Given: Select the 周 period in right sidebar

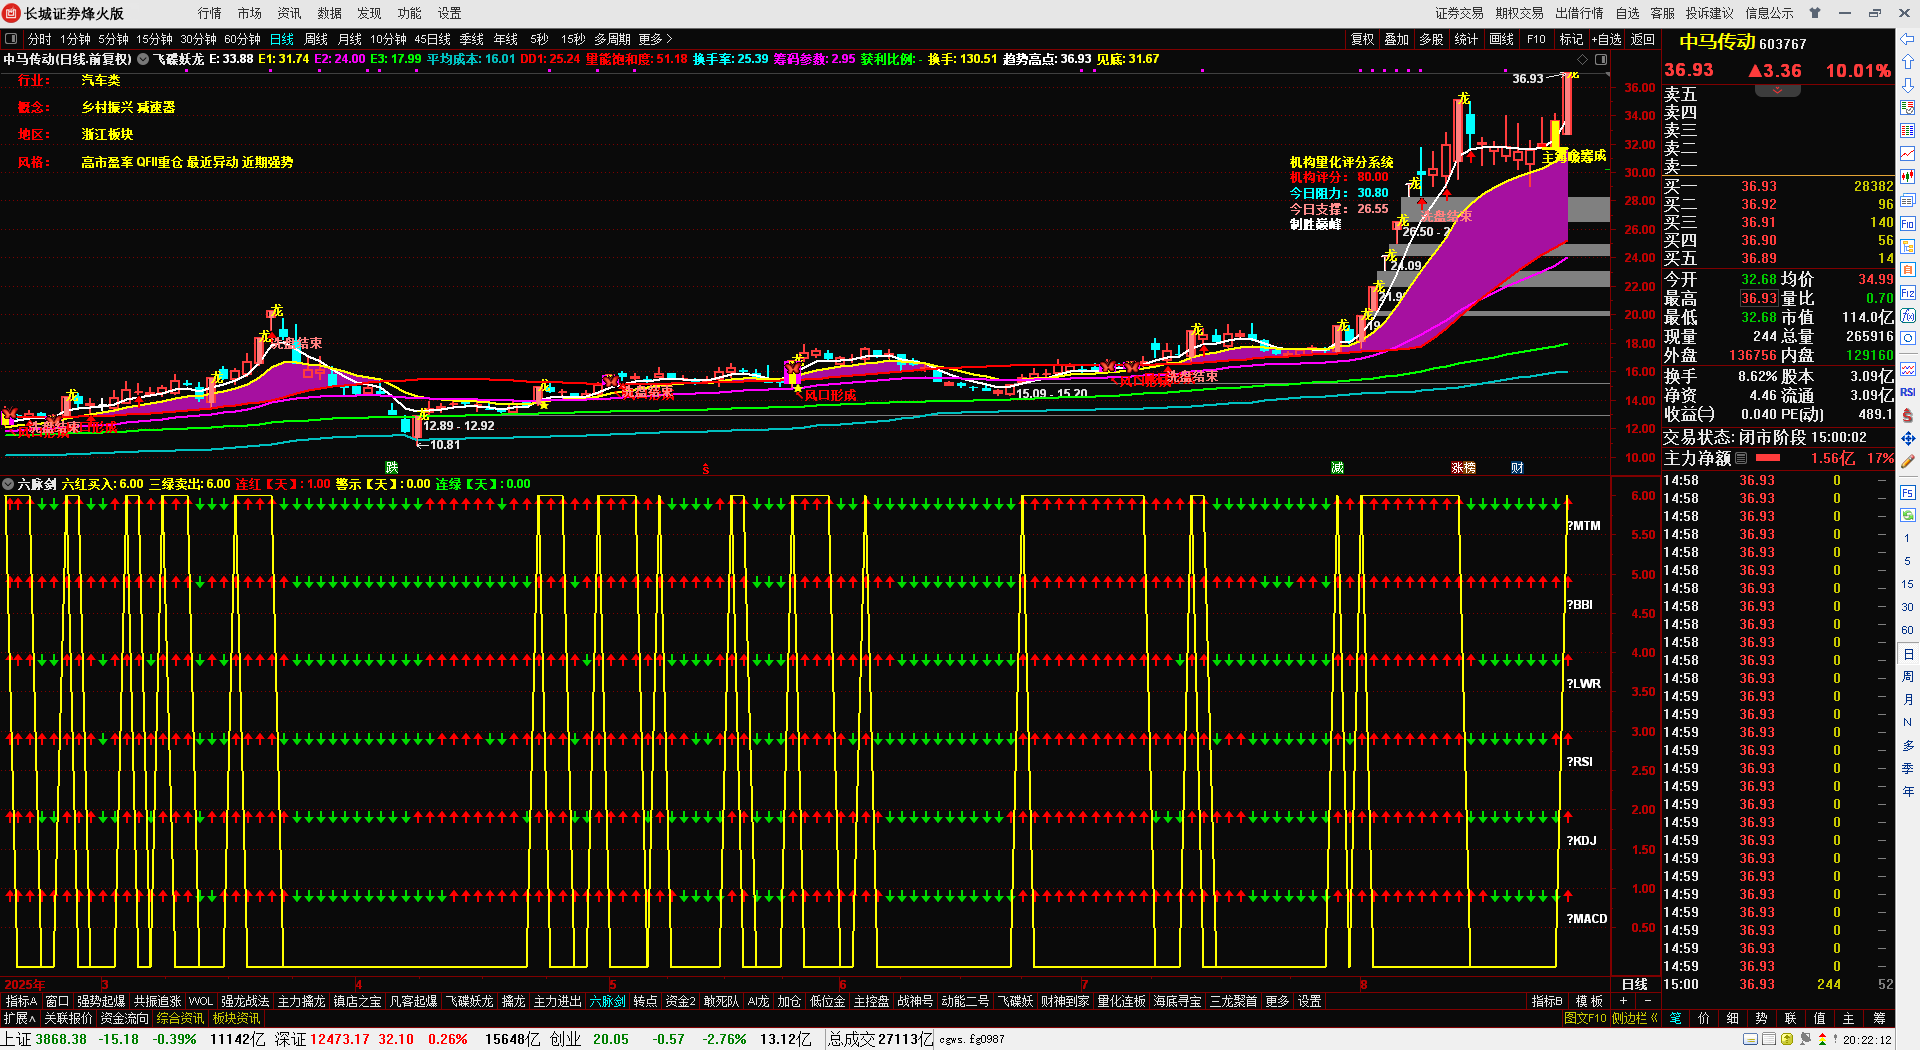Looking at the screenshot, I should click(1908, 677).
